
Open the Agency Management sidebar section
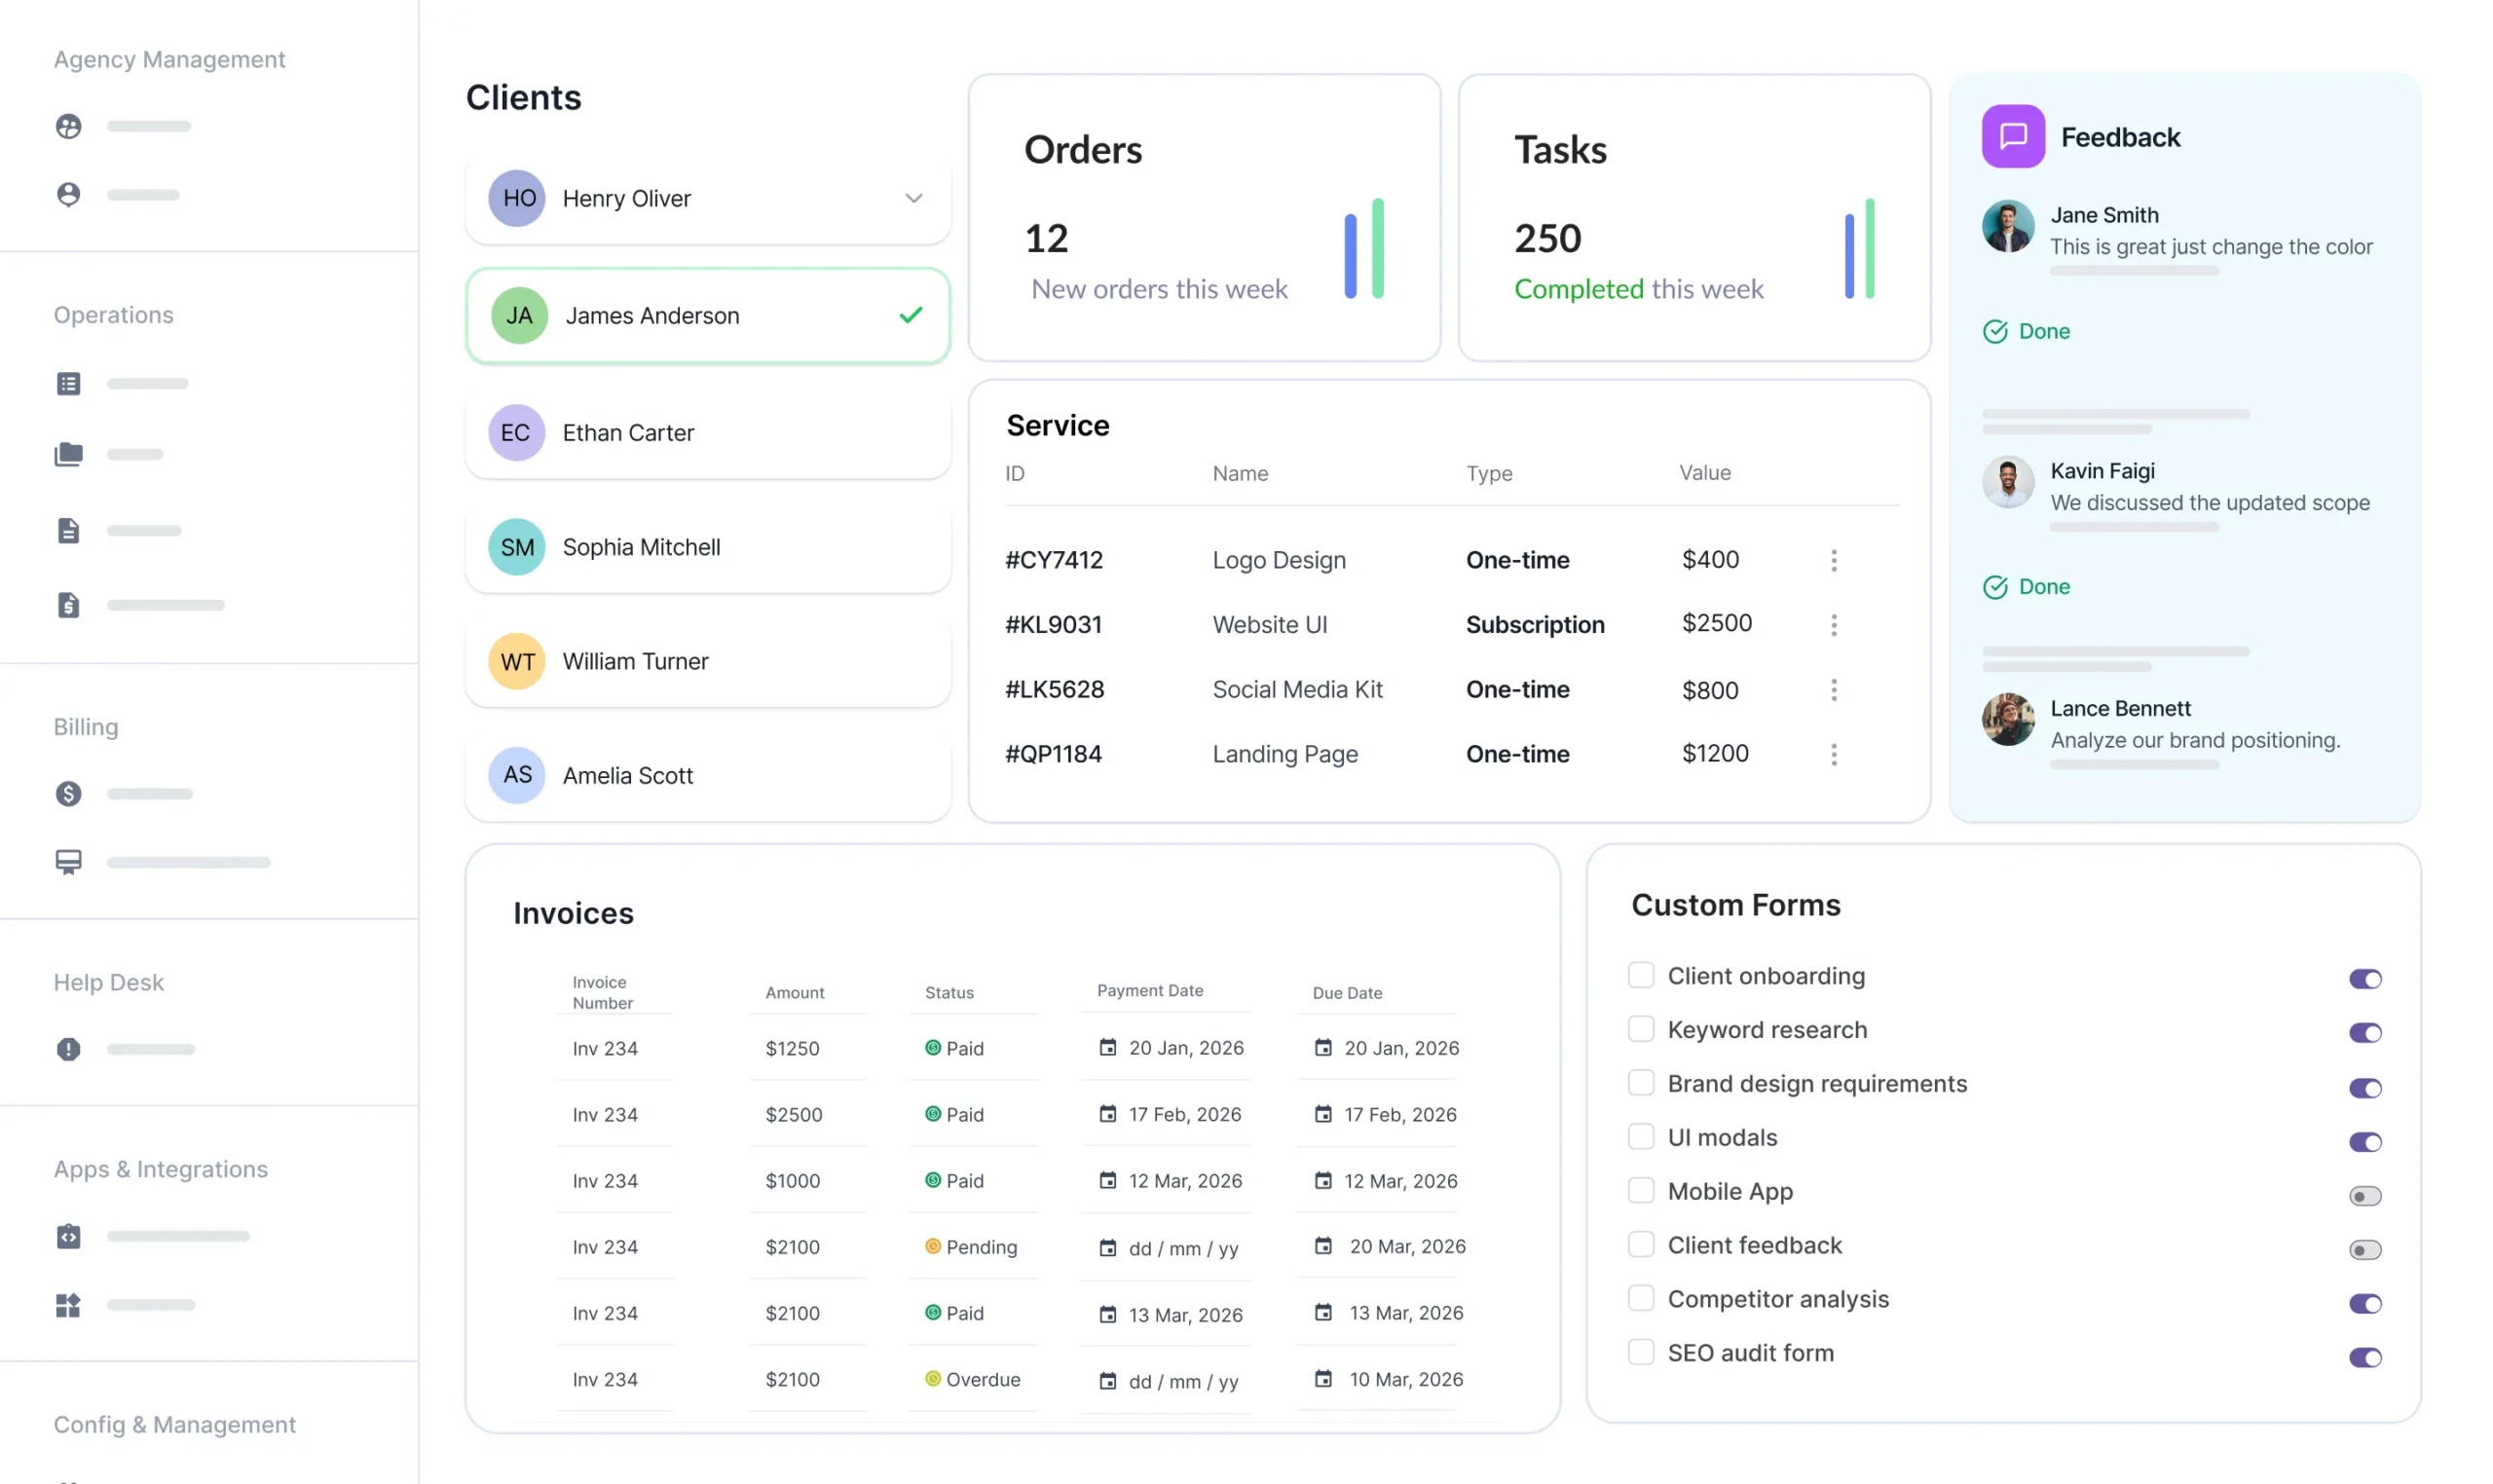(168, 59)
